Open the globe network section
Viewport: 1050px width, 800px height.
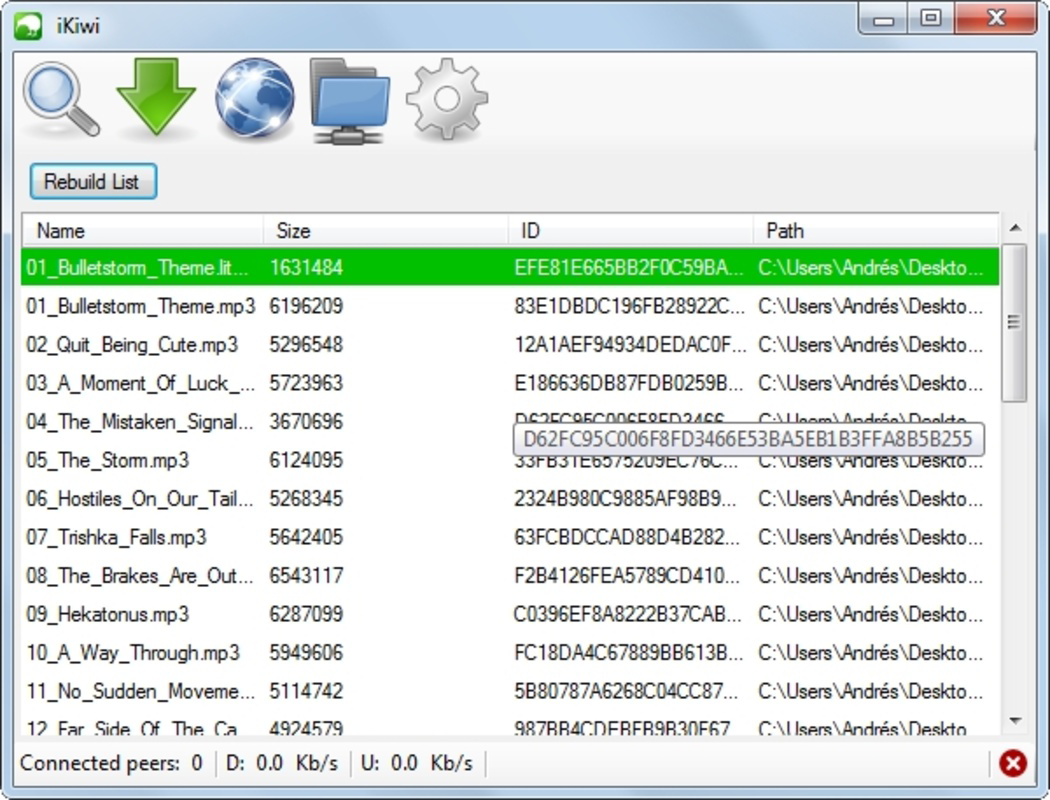click(254, 98)
